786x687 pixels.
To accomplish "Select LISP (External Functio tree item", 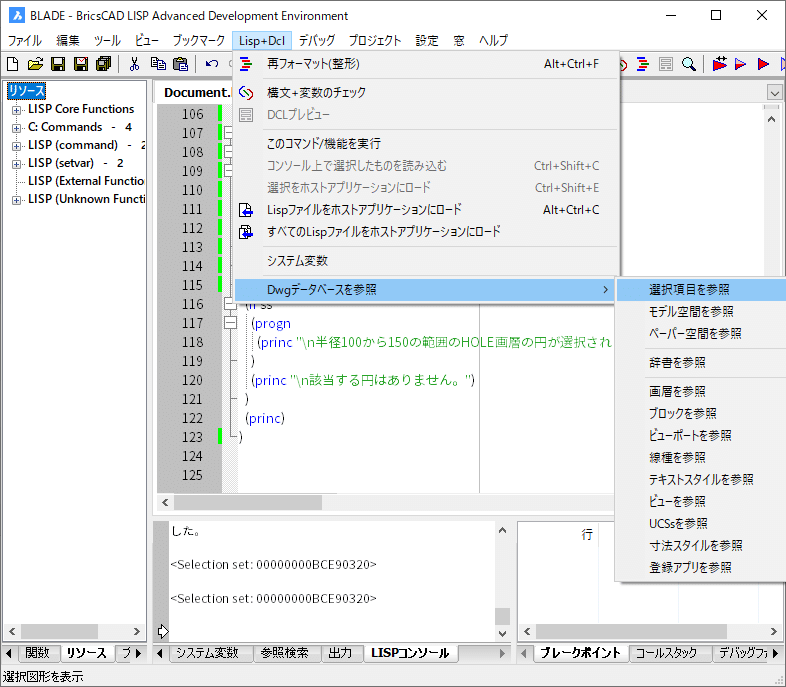I will (x=86, y=181).
